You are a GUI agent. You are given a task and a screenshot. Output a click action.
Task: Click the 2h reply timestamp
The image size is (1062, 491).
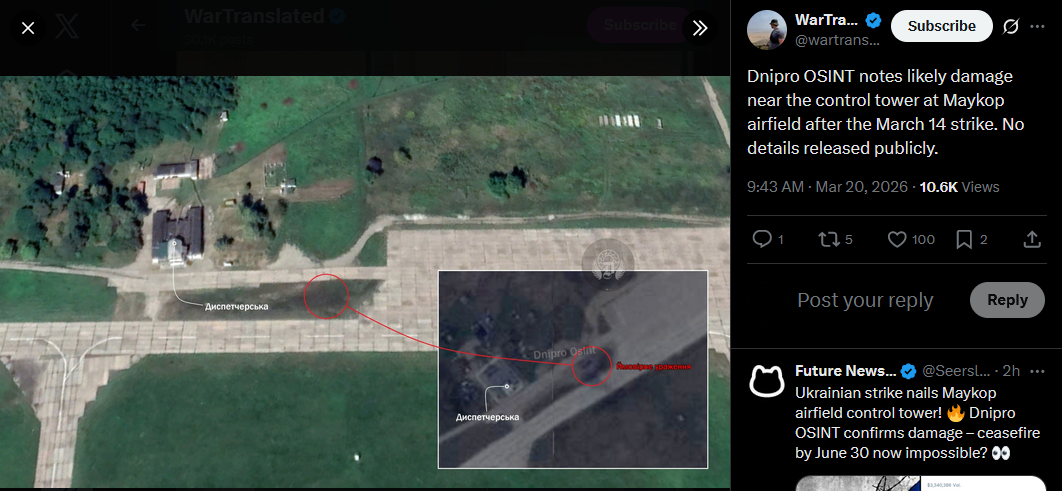click(x=1011, y=371)
